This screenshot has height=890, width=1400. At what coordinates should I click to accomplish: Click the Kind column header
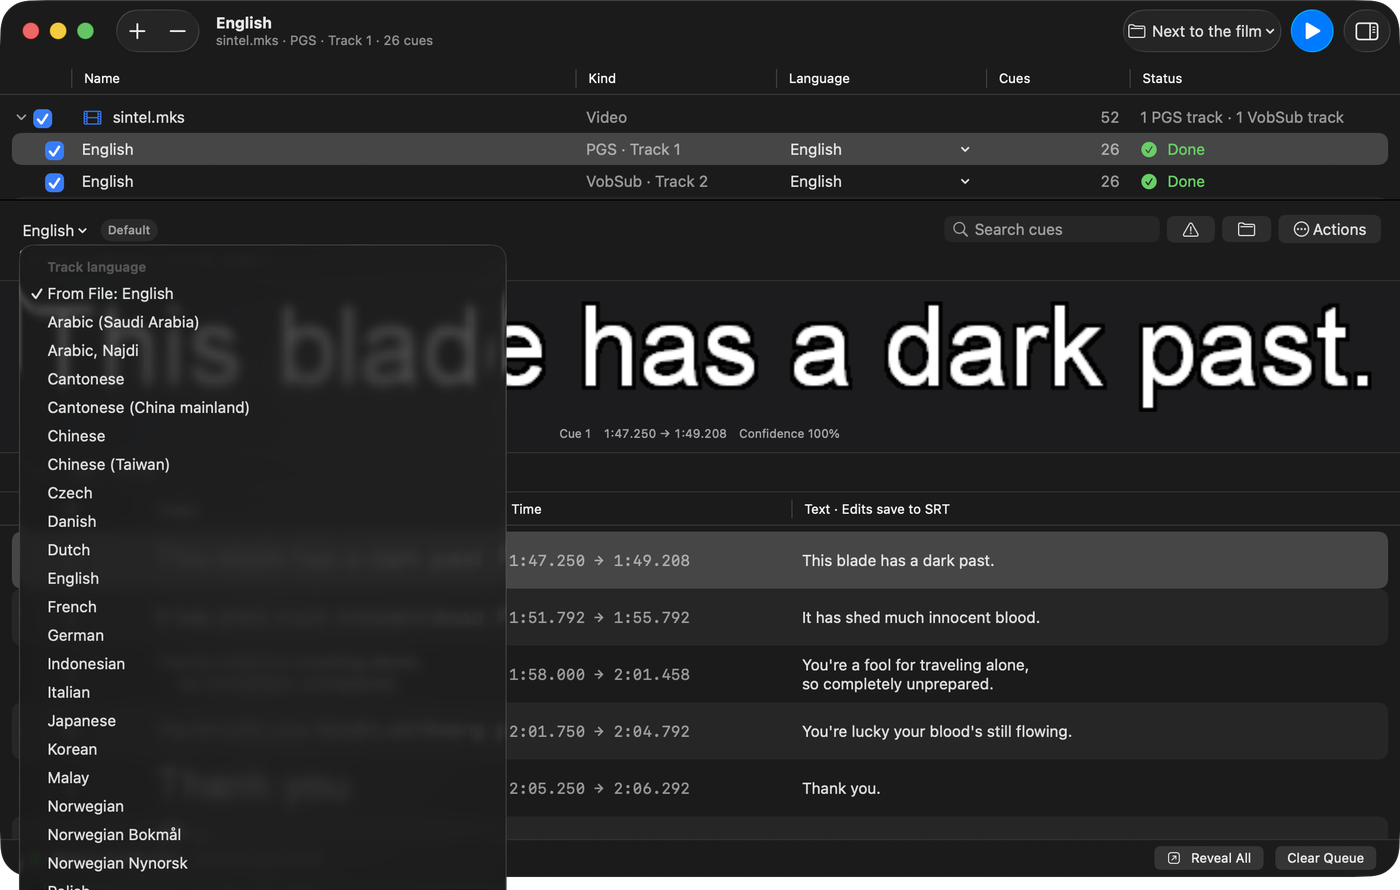(x=602, y=79)
